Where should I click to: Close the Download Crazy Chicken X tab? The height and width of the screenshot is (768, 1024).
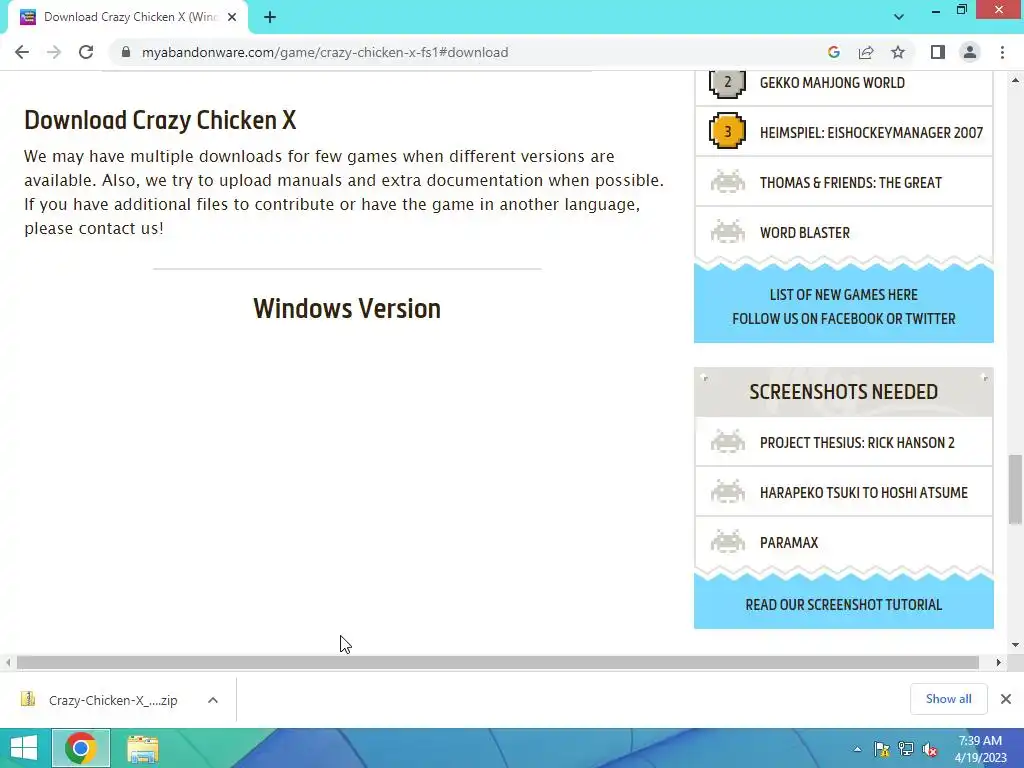coord(232,17)
